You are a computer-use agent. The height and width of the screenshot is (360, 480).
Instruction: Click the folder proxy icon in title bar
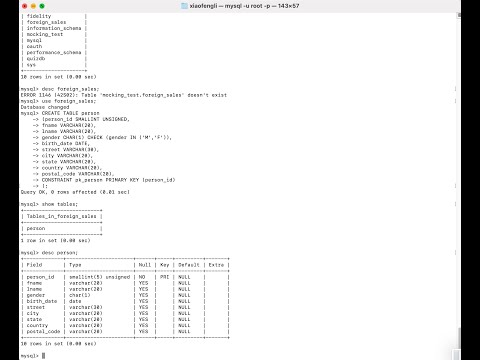[184, 6]
